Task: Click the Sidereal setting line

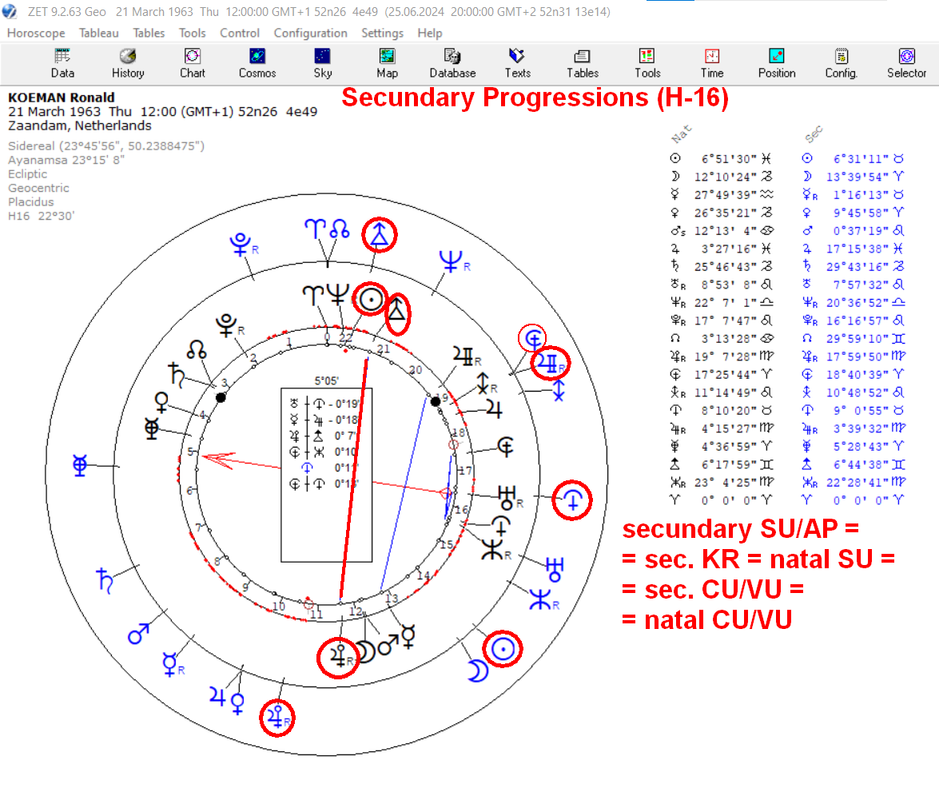Action: [106, 146]
